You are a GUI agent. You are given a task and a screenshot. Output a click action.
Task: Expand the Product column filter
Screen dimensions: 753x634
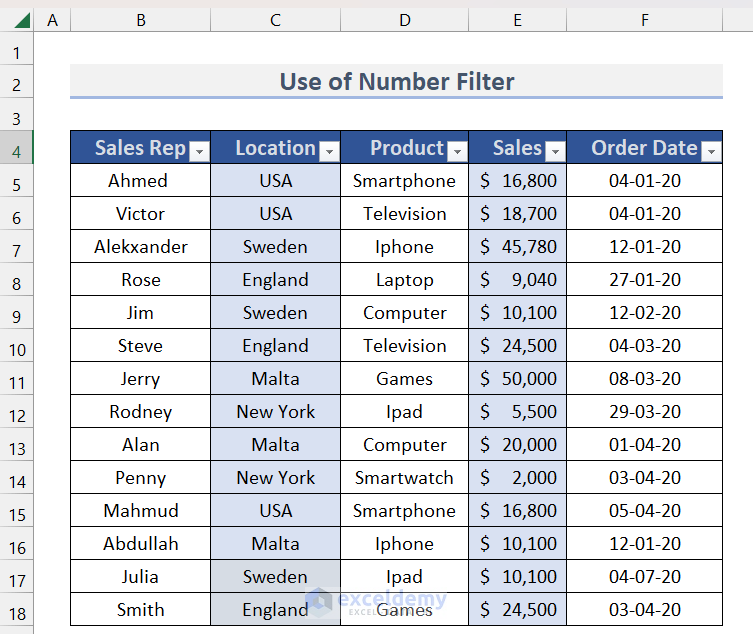457,151
